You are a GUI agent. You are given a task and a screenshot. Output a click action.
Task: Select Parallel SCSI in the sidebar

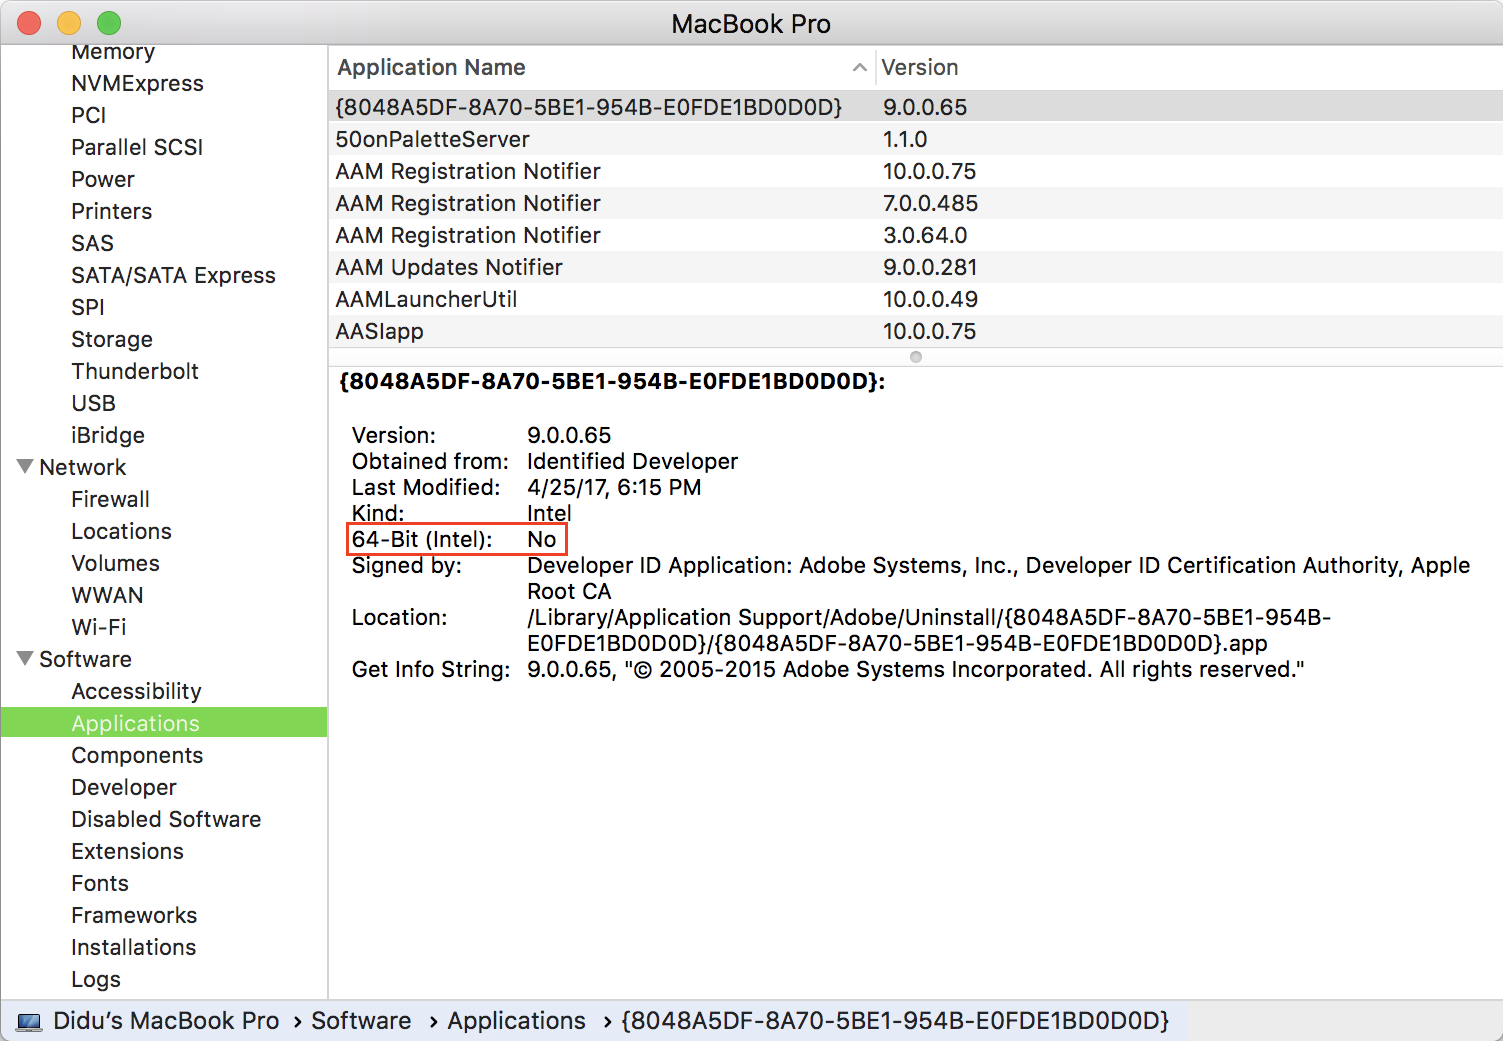[137, 147]
